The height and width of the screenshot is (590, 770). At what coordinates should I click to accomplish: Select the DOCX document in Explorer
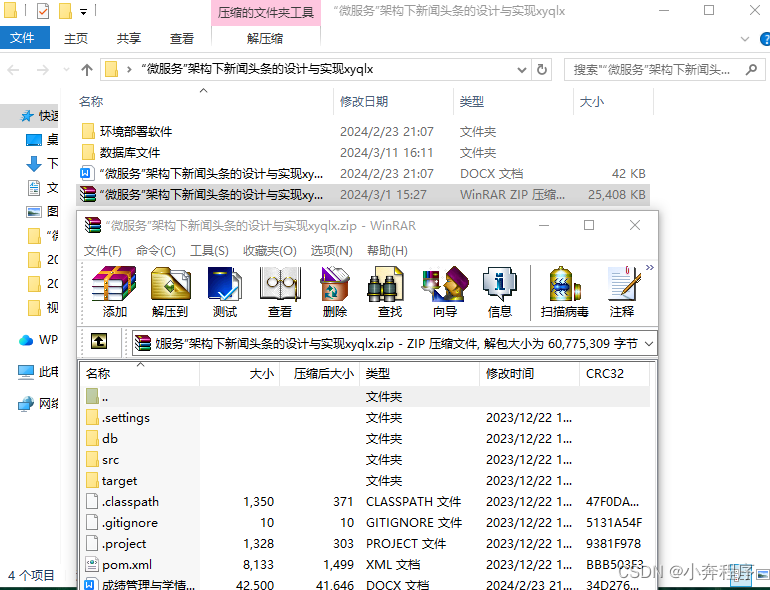pos(363,173)
